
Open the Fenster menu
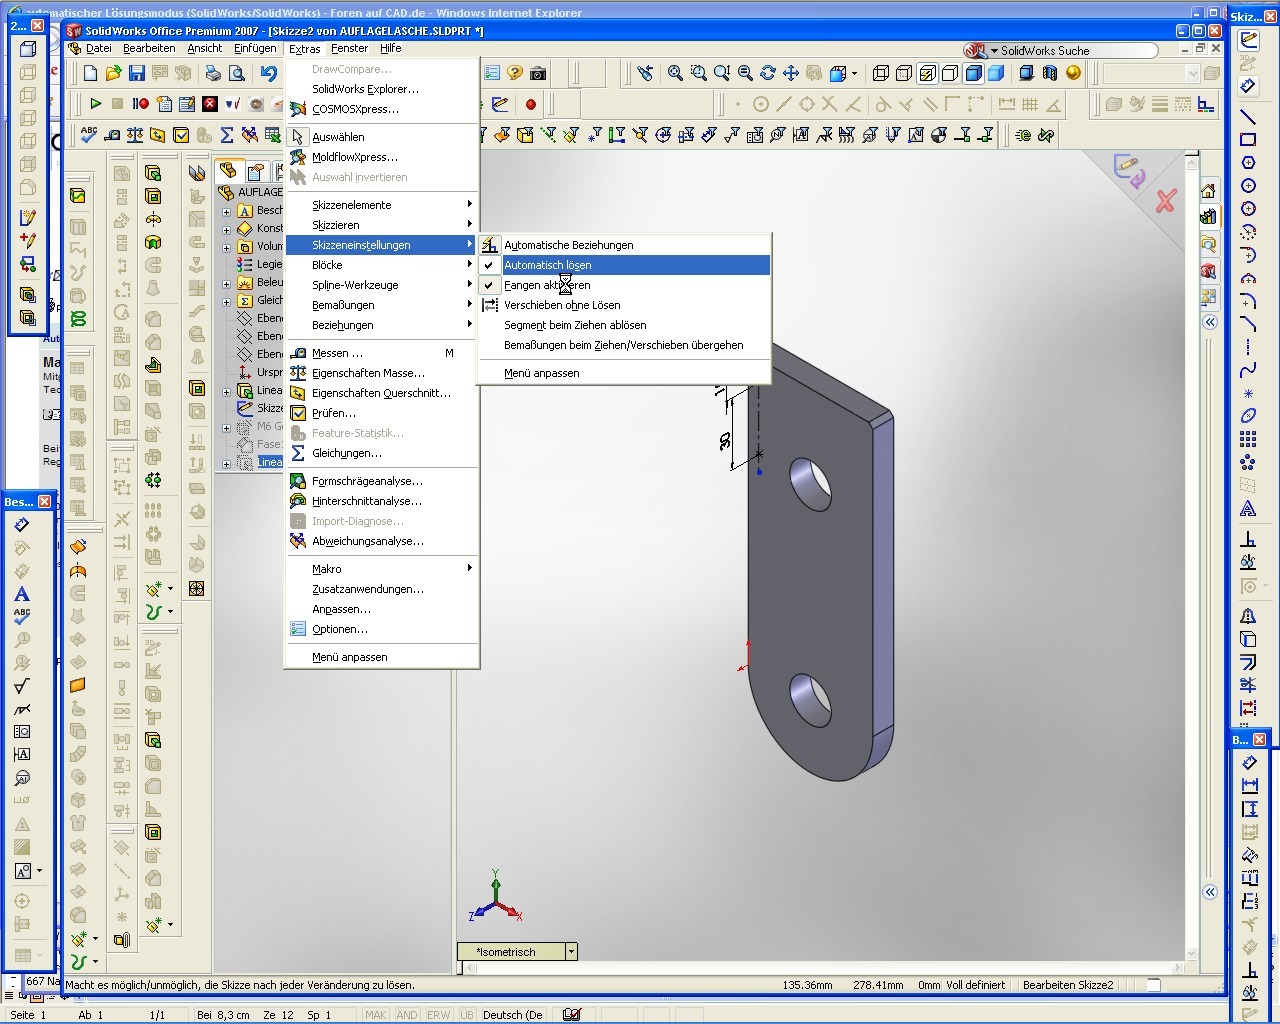pos(349,48)
